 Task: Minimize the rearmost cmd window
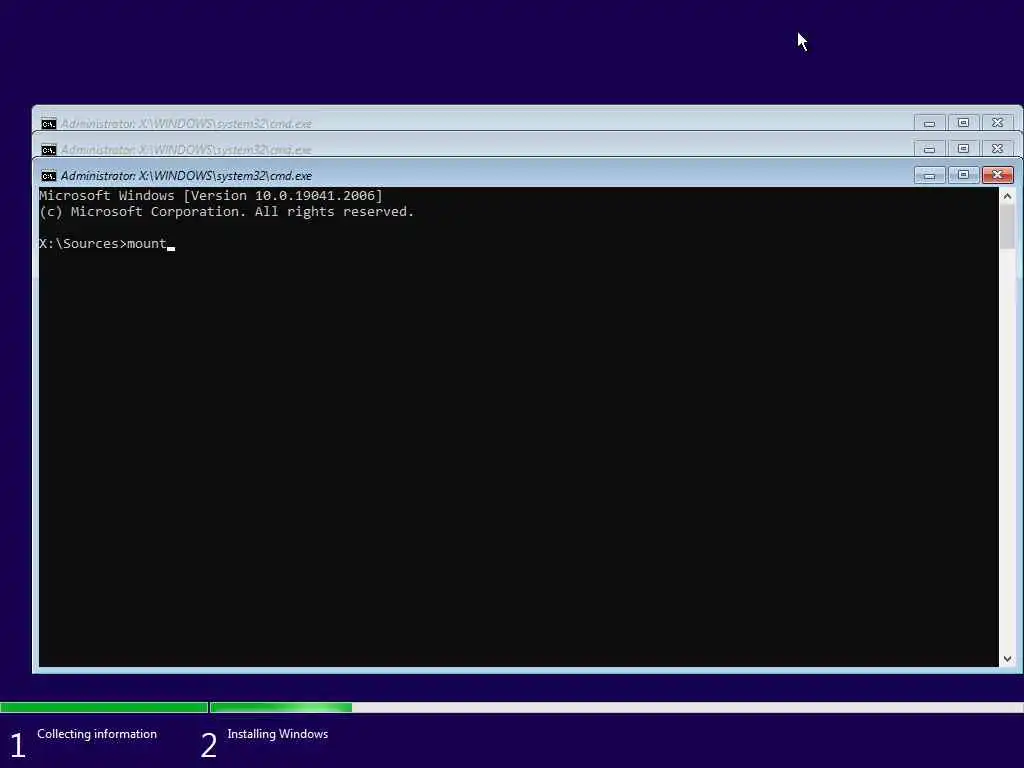(929, 123)
